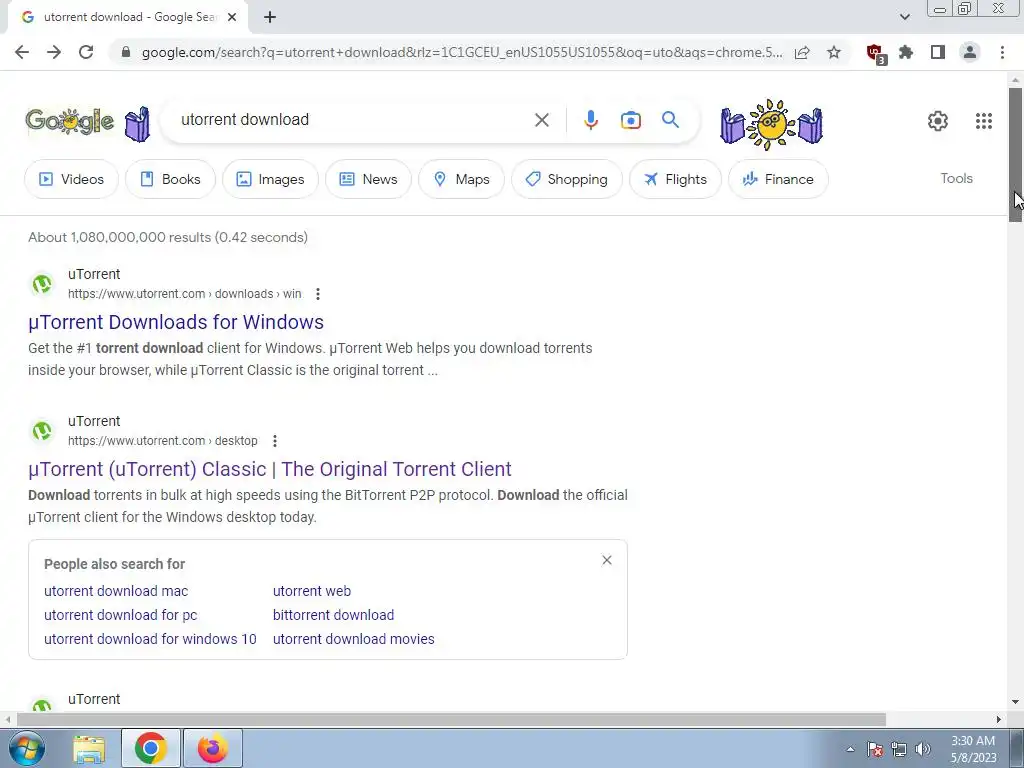
Task: Open the Chrome profile avatar
Action: click(x=970, y=52)
